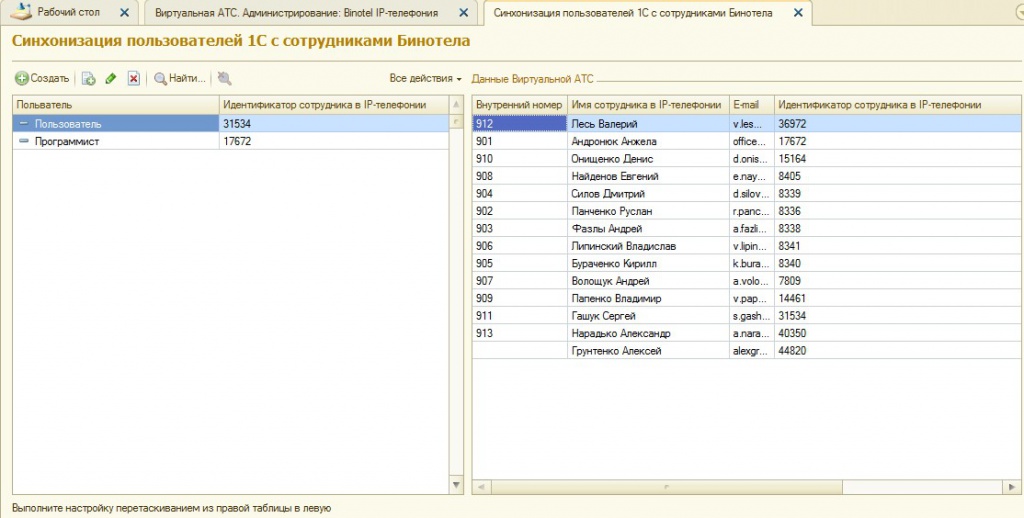This screenshot has height=518, width=1024.
Task: Select the Программист row in left table
Action: click(x=231, y=141)
